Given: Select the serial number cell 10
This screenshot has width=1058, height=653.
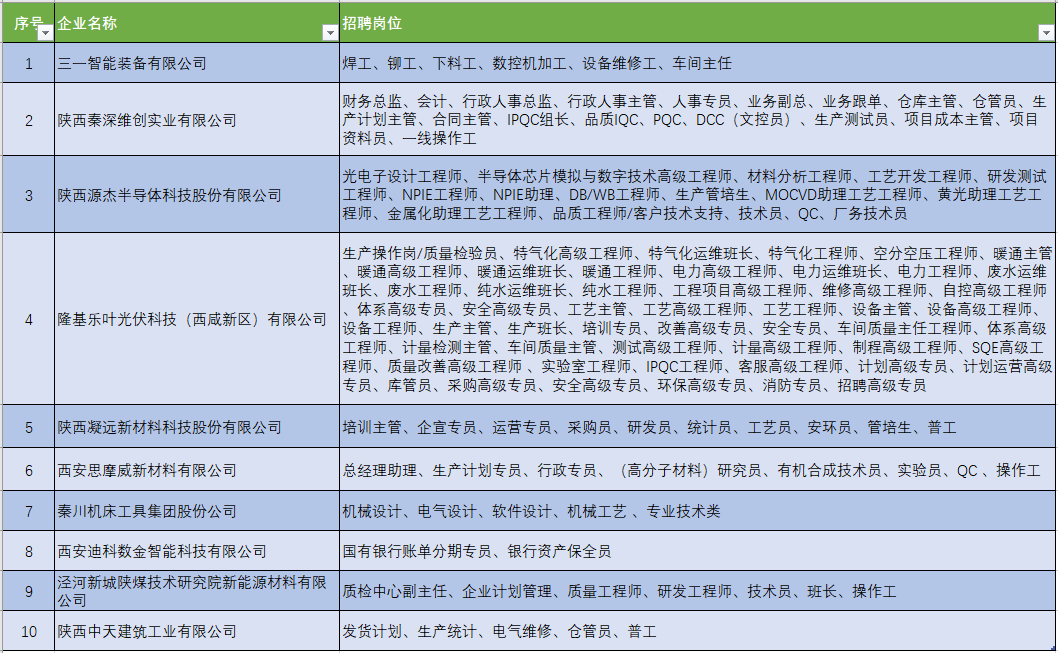Looking at the screenshot, I should coord(28,631).
